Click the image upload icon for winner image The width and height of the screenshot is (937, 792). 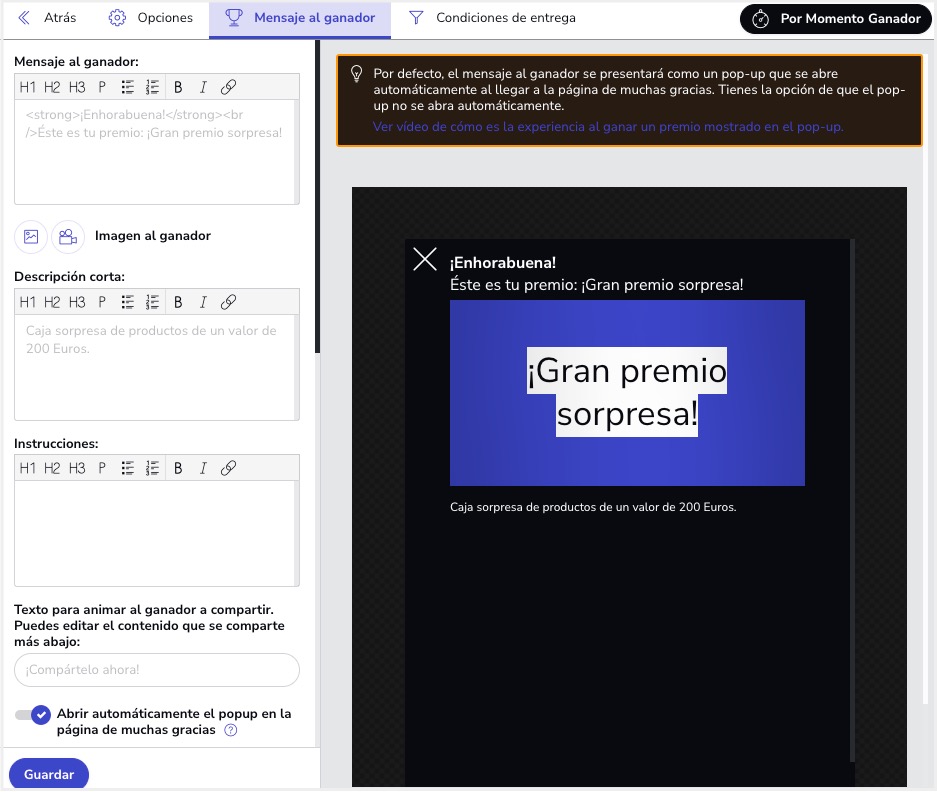pyautogui.click(x=31, y=237)
